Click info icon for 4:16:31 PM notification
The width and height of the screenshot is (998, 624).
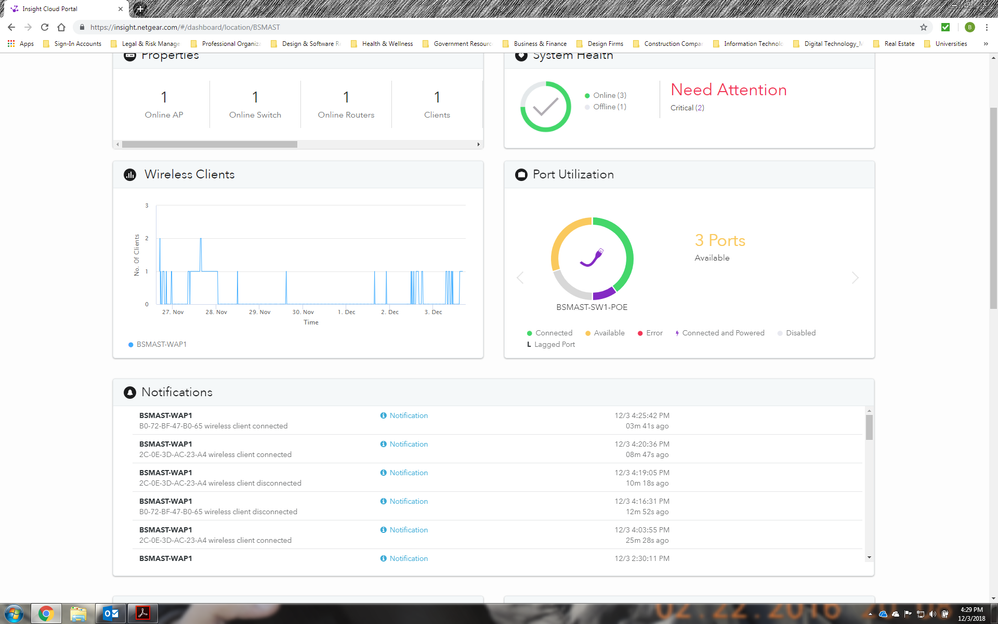click(383, 502)
